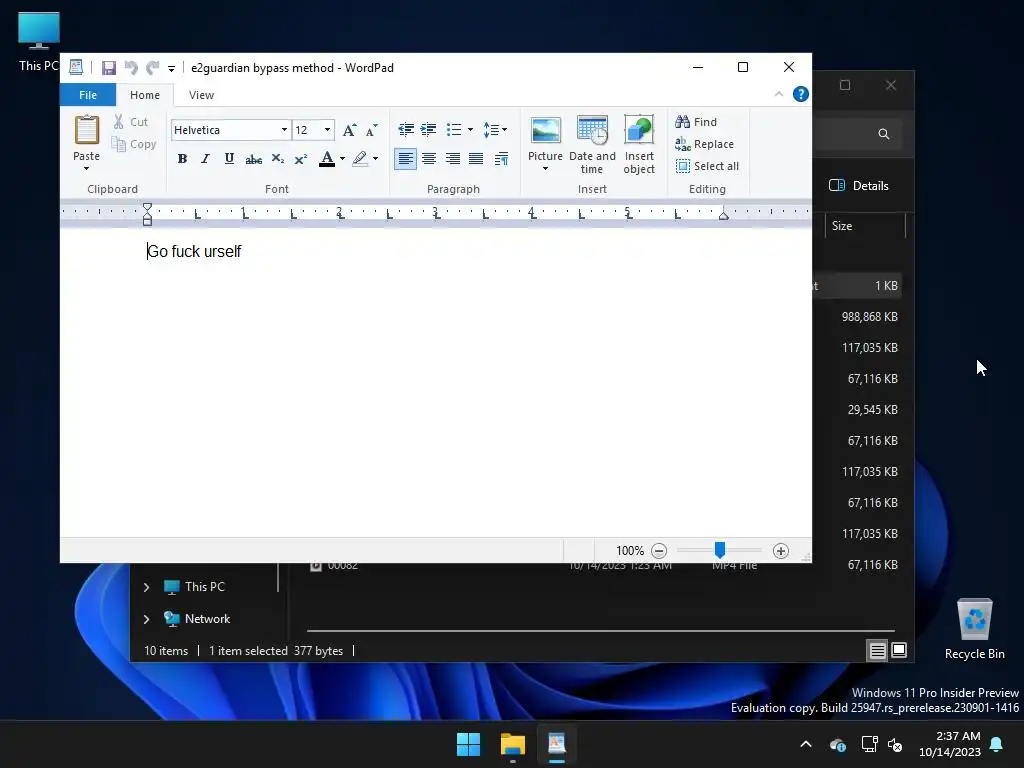This screenshot has height=768, width=1024.
Task: Click the Save icon in WordPad title bar
Action: (108, 68)
